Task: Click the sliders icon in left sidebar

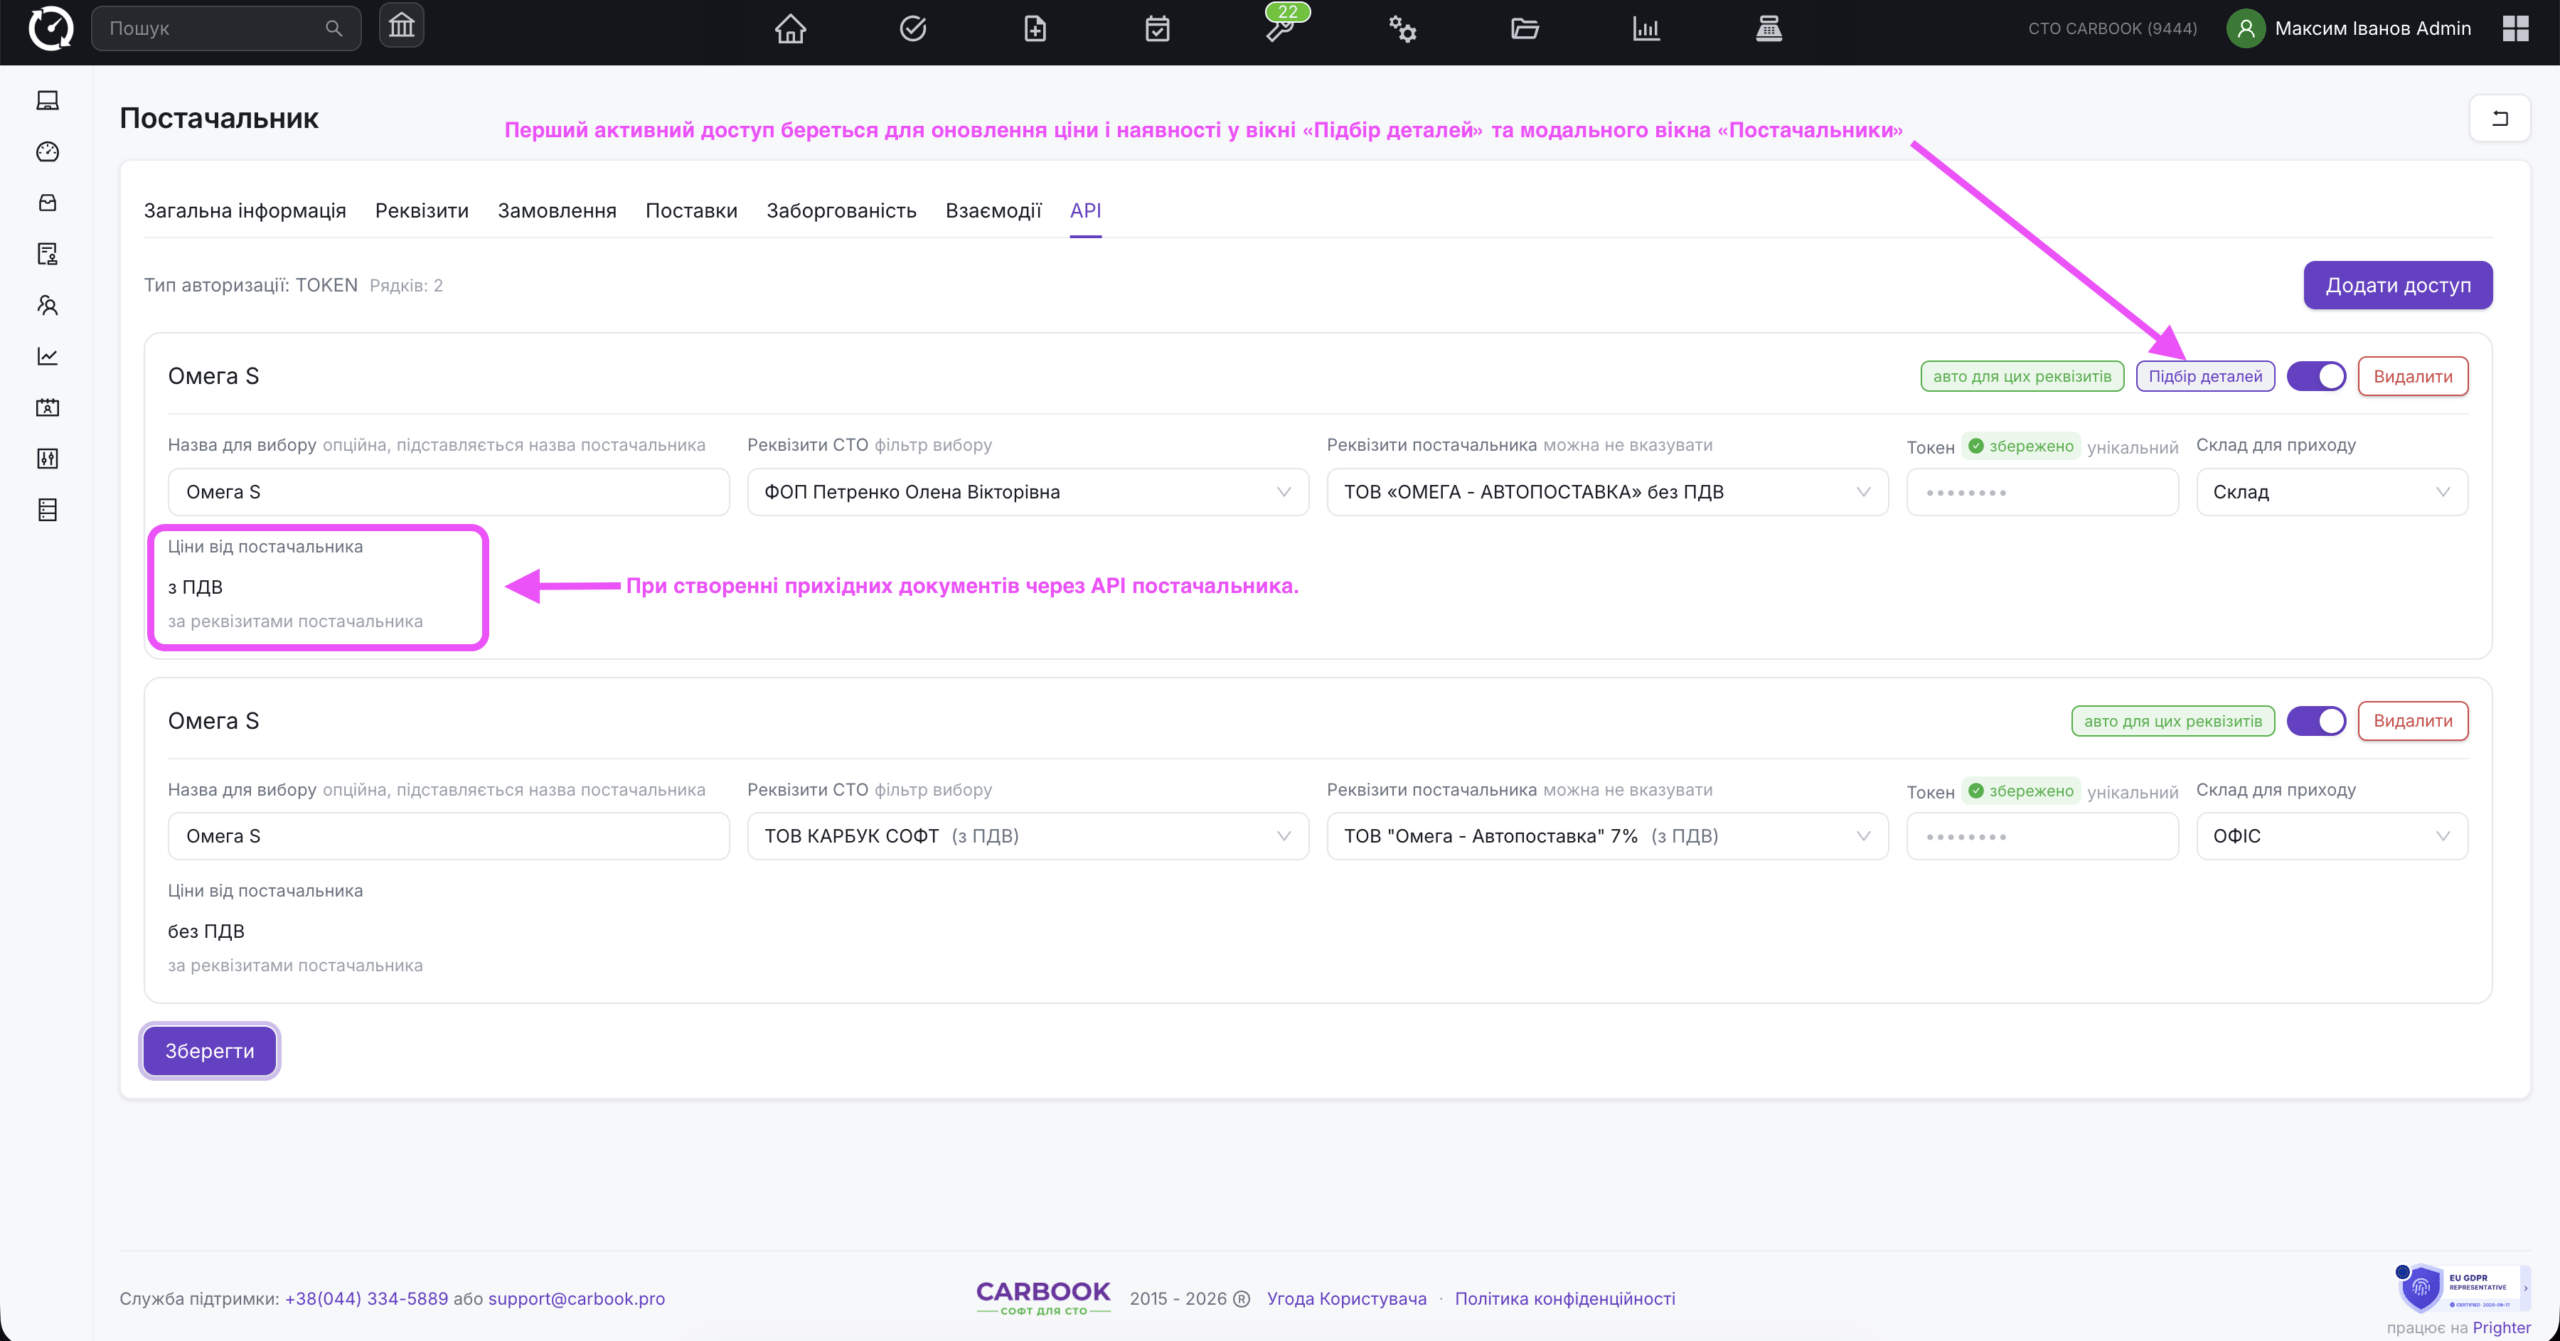Action: click(x=47, y=458)
